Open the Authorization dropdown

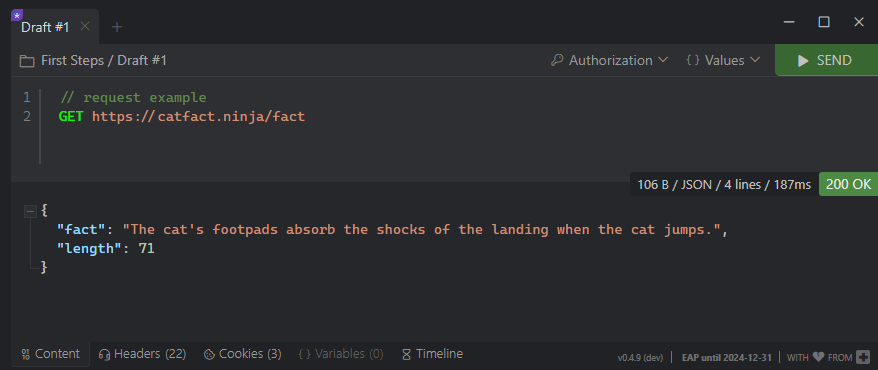(609, 60)
